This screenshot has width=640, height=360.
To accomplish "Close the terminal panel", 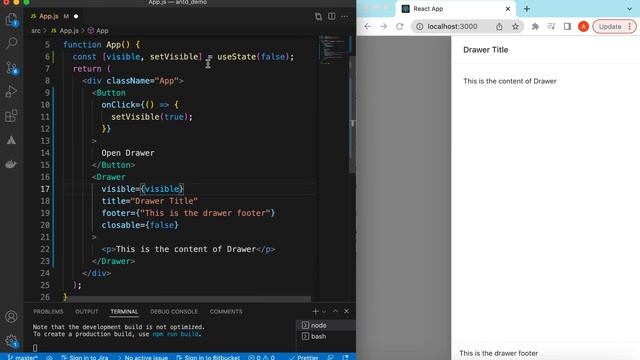I will coord(347,311).
